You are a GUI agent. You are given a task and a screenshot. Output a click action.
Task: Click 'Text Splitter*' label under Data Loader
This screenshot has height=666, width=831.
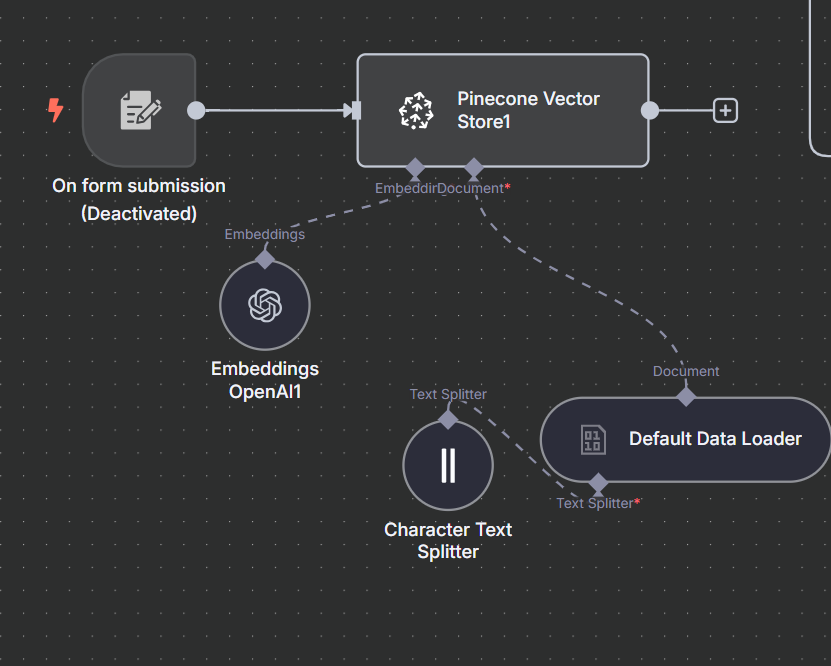[x=598, y=503]
